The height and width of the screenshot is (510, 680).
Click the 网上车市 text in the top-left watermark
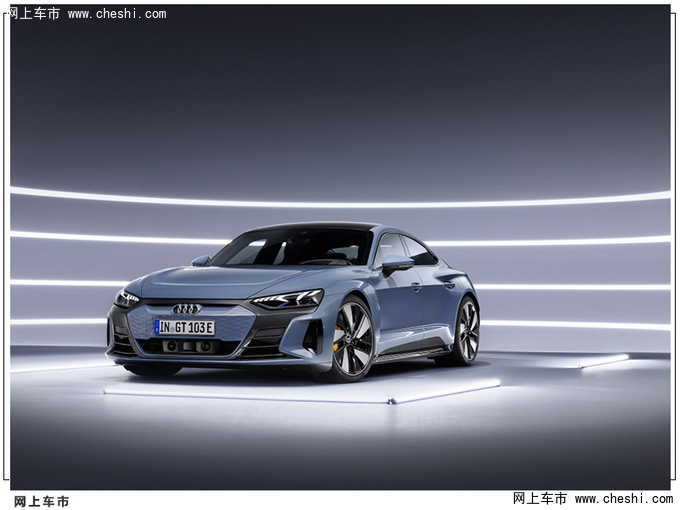pos(35,14)
